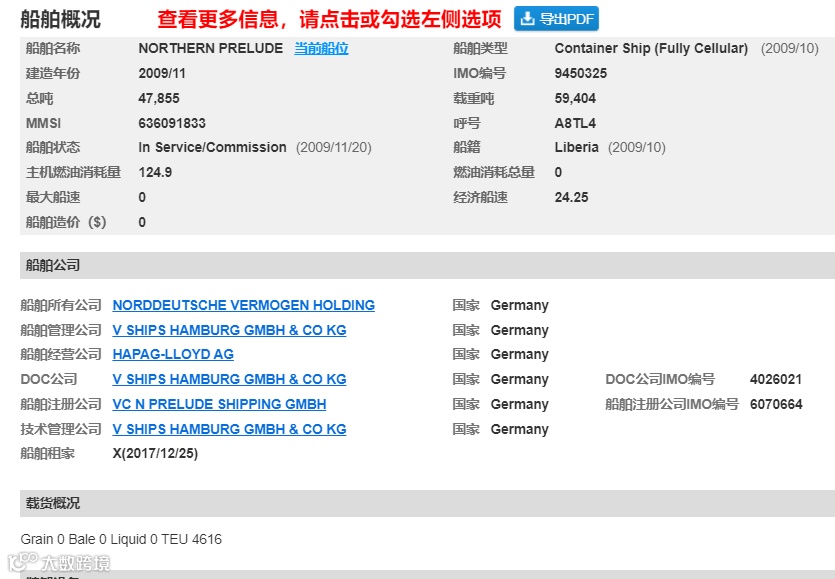Select gross tonnage value 47,855
Image resolution: width=835 pixels, height=579 pixels.
coord(159,98)
